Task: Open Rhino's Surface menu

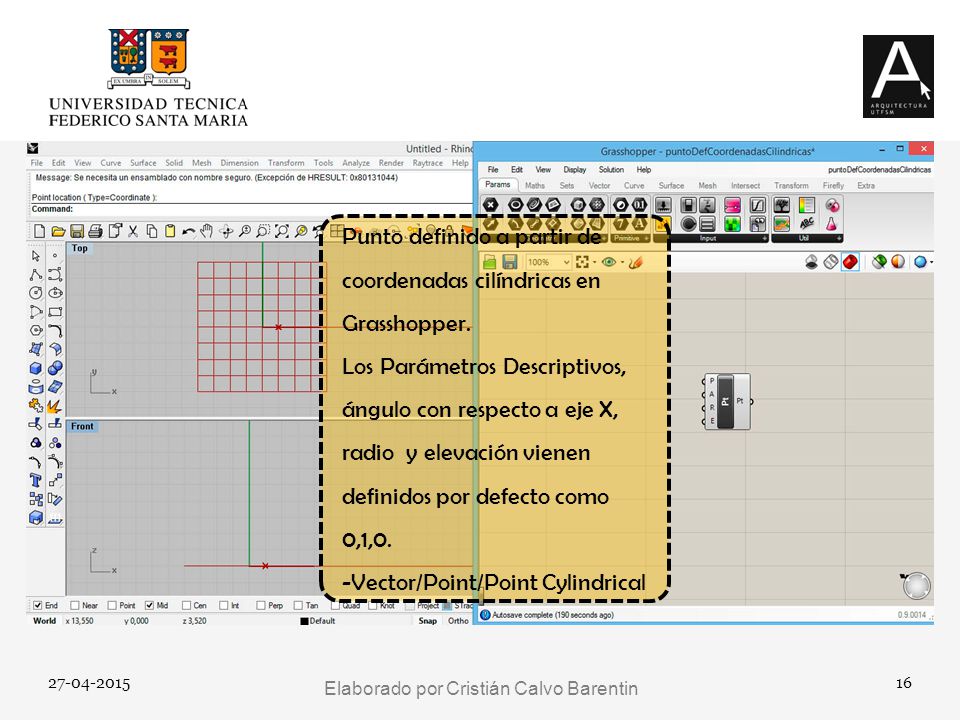Action: click(x=143, y=163)
